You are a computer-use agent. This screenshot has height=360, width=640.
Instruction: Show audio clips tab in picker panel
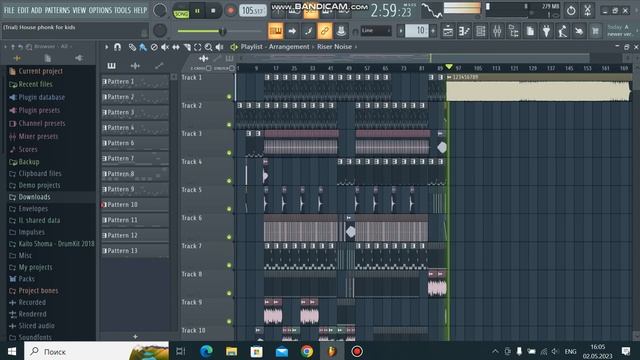(x=135, y=66)
